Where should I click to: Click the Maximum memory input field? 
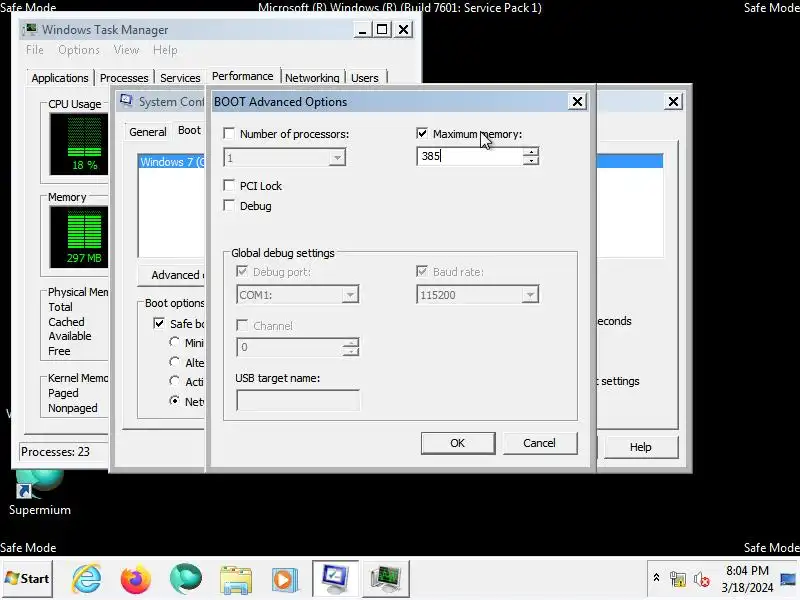click(x=470, y=156)
